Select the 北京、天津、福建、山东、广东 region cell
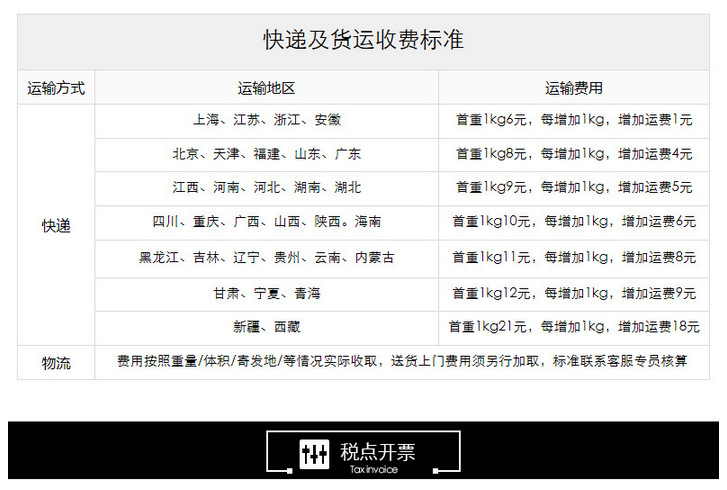727x490 pixels. click(267, 154)
